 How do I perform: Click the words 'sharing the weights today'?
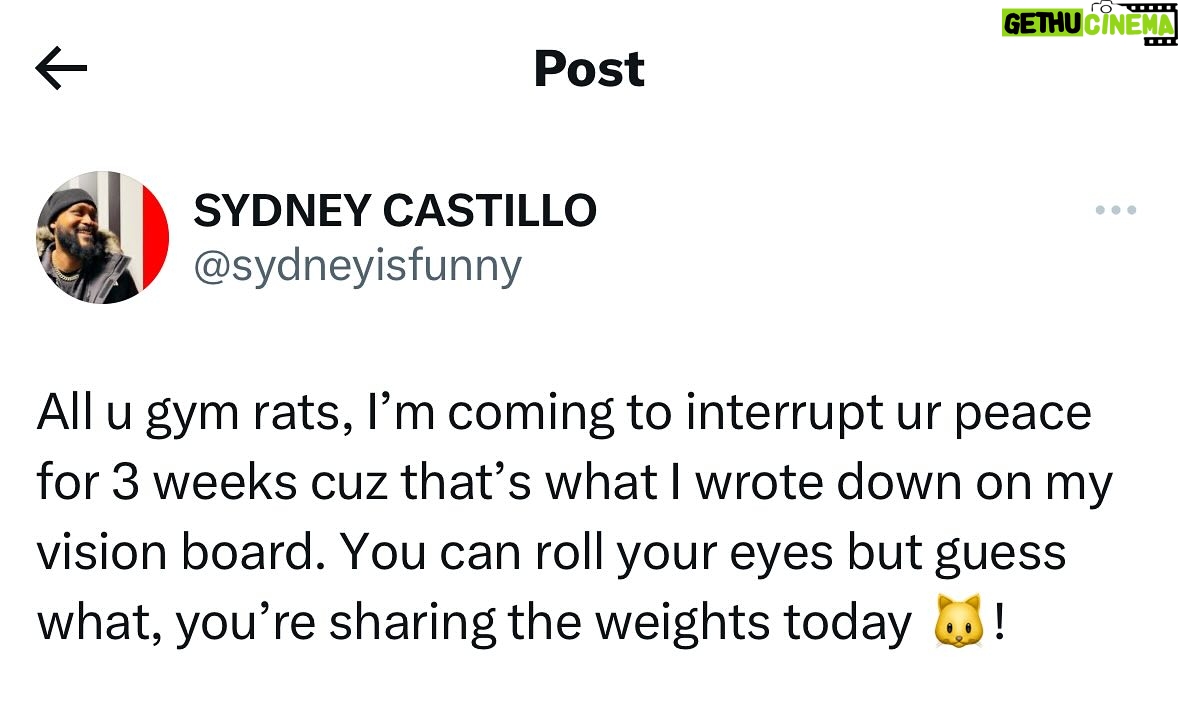(620, 623)
